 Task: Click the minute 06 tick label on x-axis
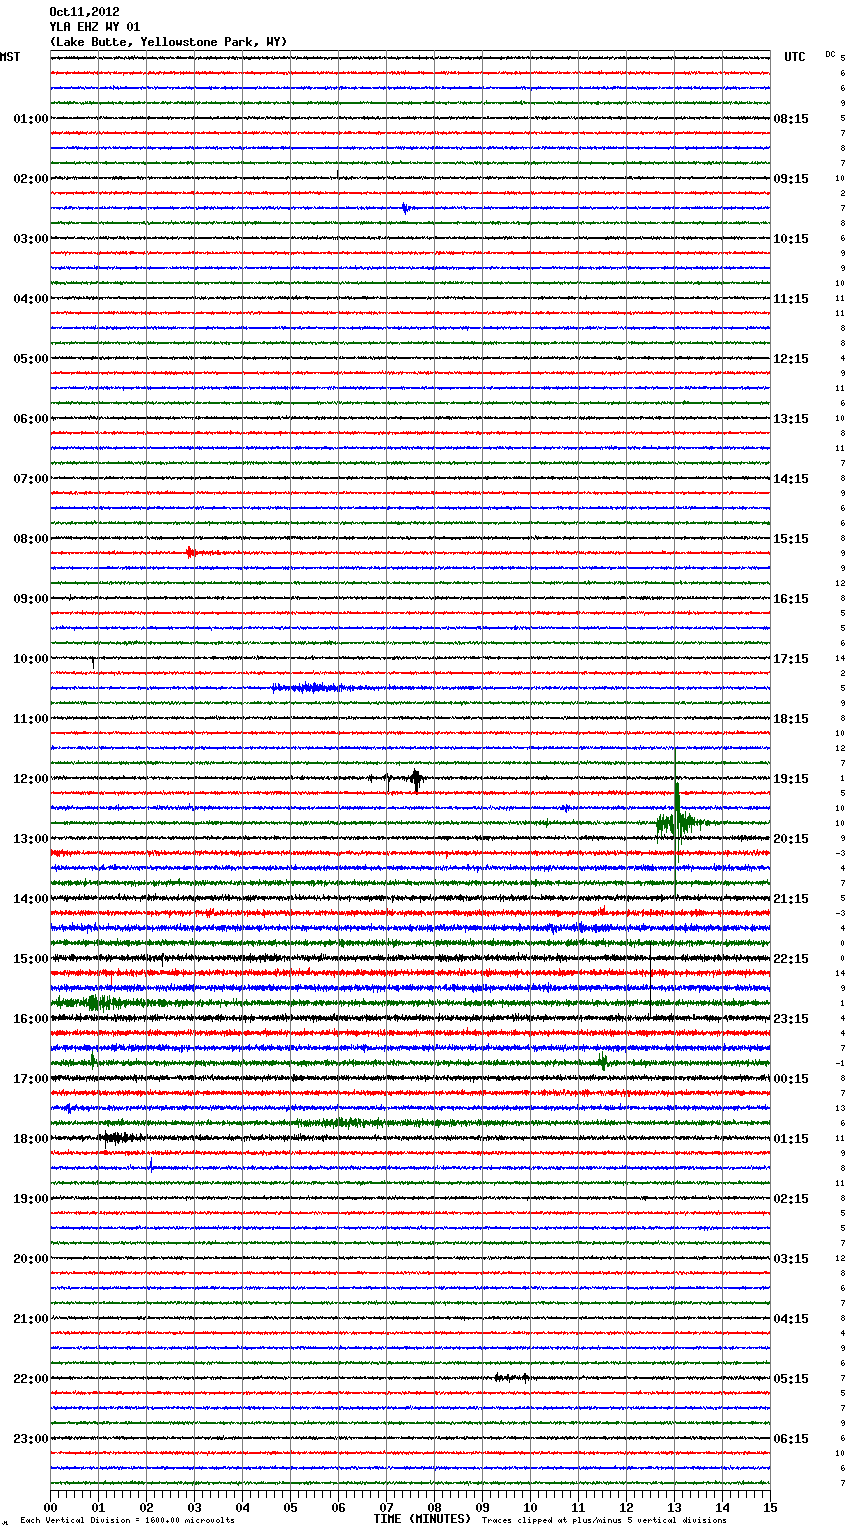point(338,1507)
